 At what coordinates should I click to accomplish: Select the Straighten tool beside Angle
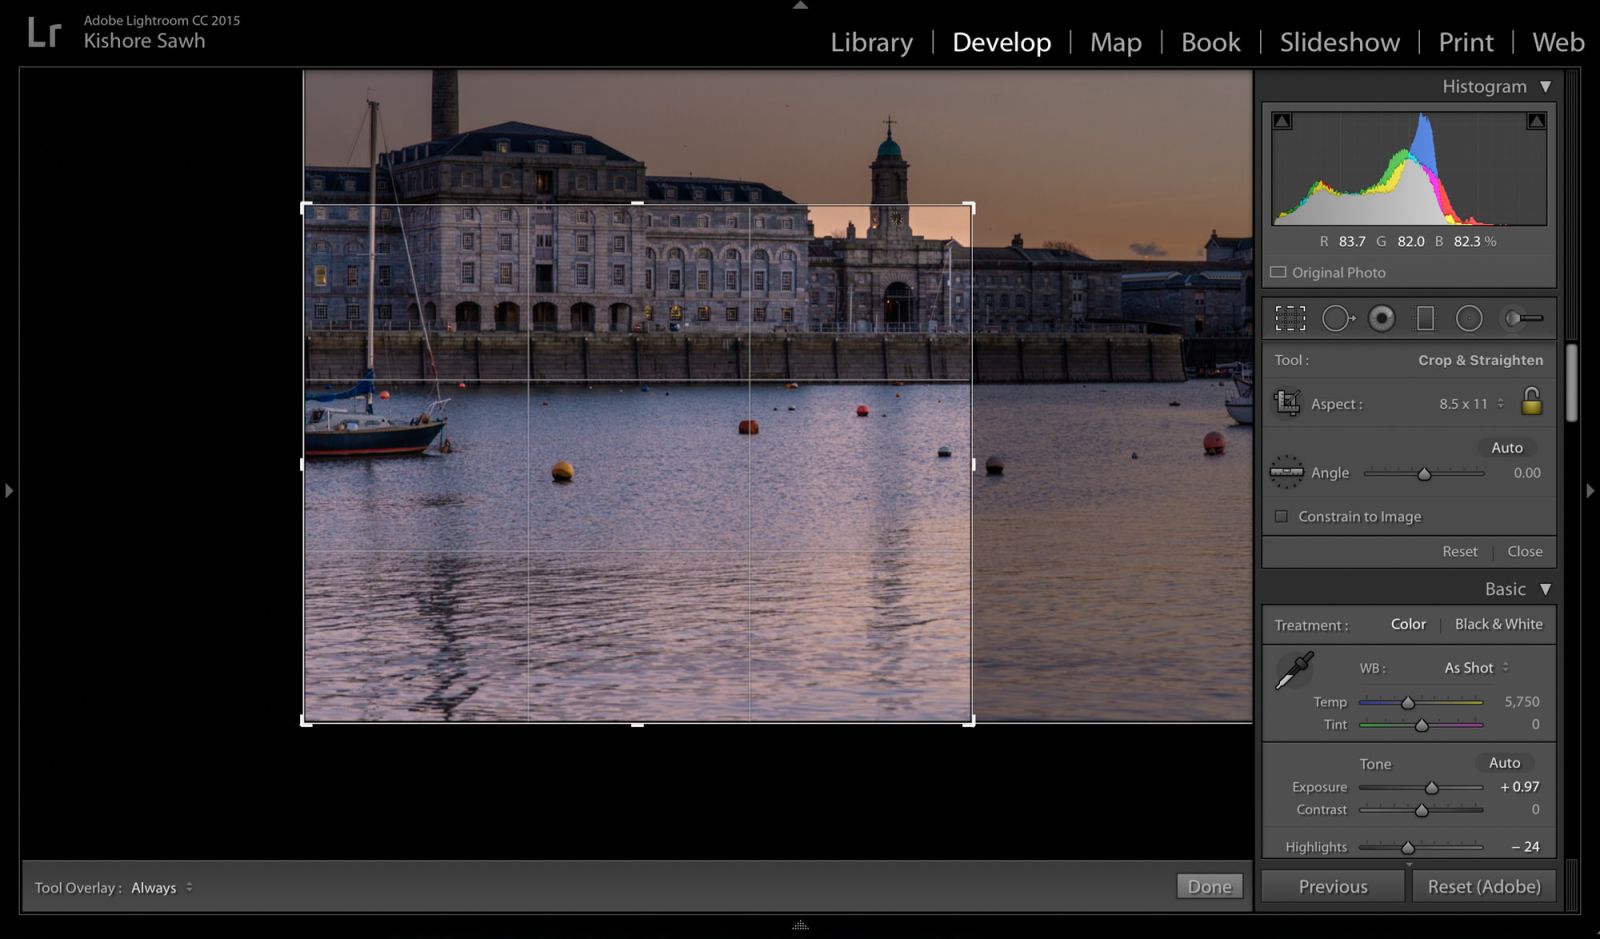coord(1288,472)
